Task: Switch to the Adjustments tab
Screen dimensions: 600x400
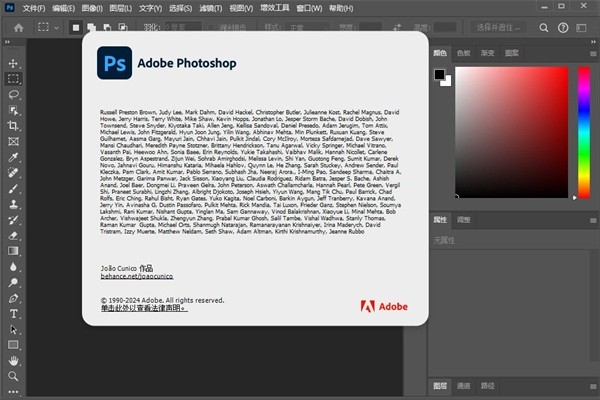Action: (463, 220)
